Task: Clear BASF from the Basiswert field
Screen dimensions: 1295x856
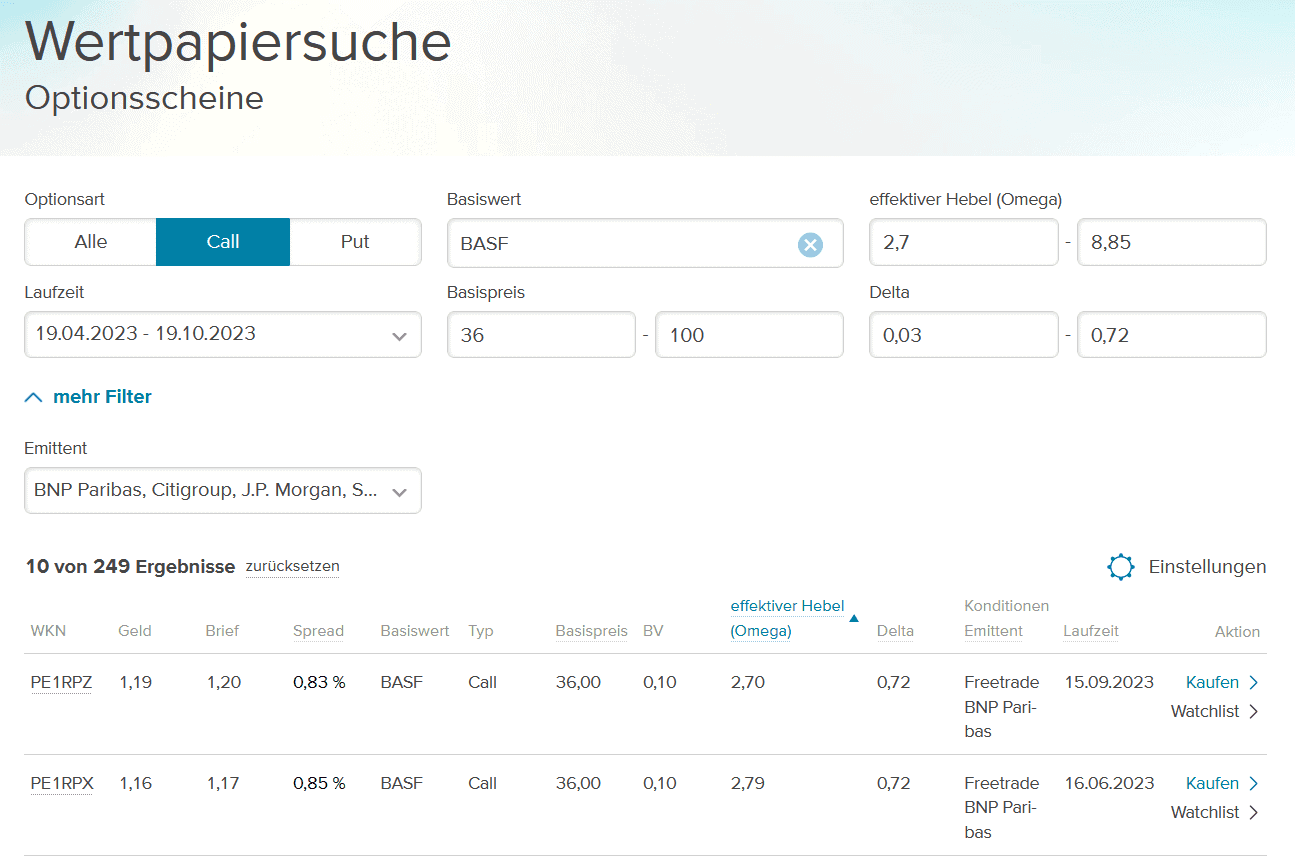Action: (810, 244)
